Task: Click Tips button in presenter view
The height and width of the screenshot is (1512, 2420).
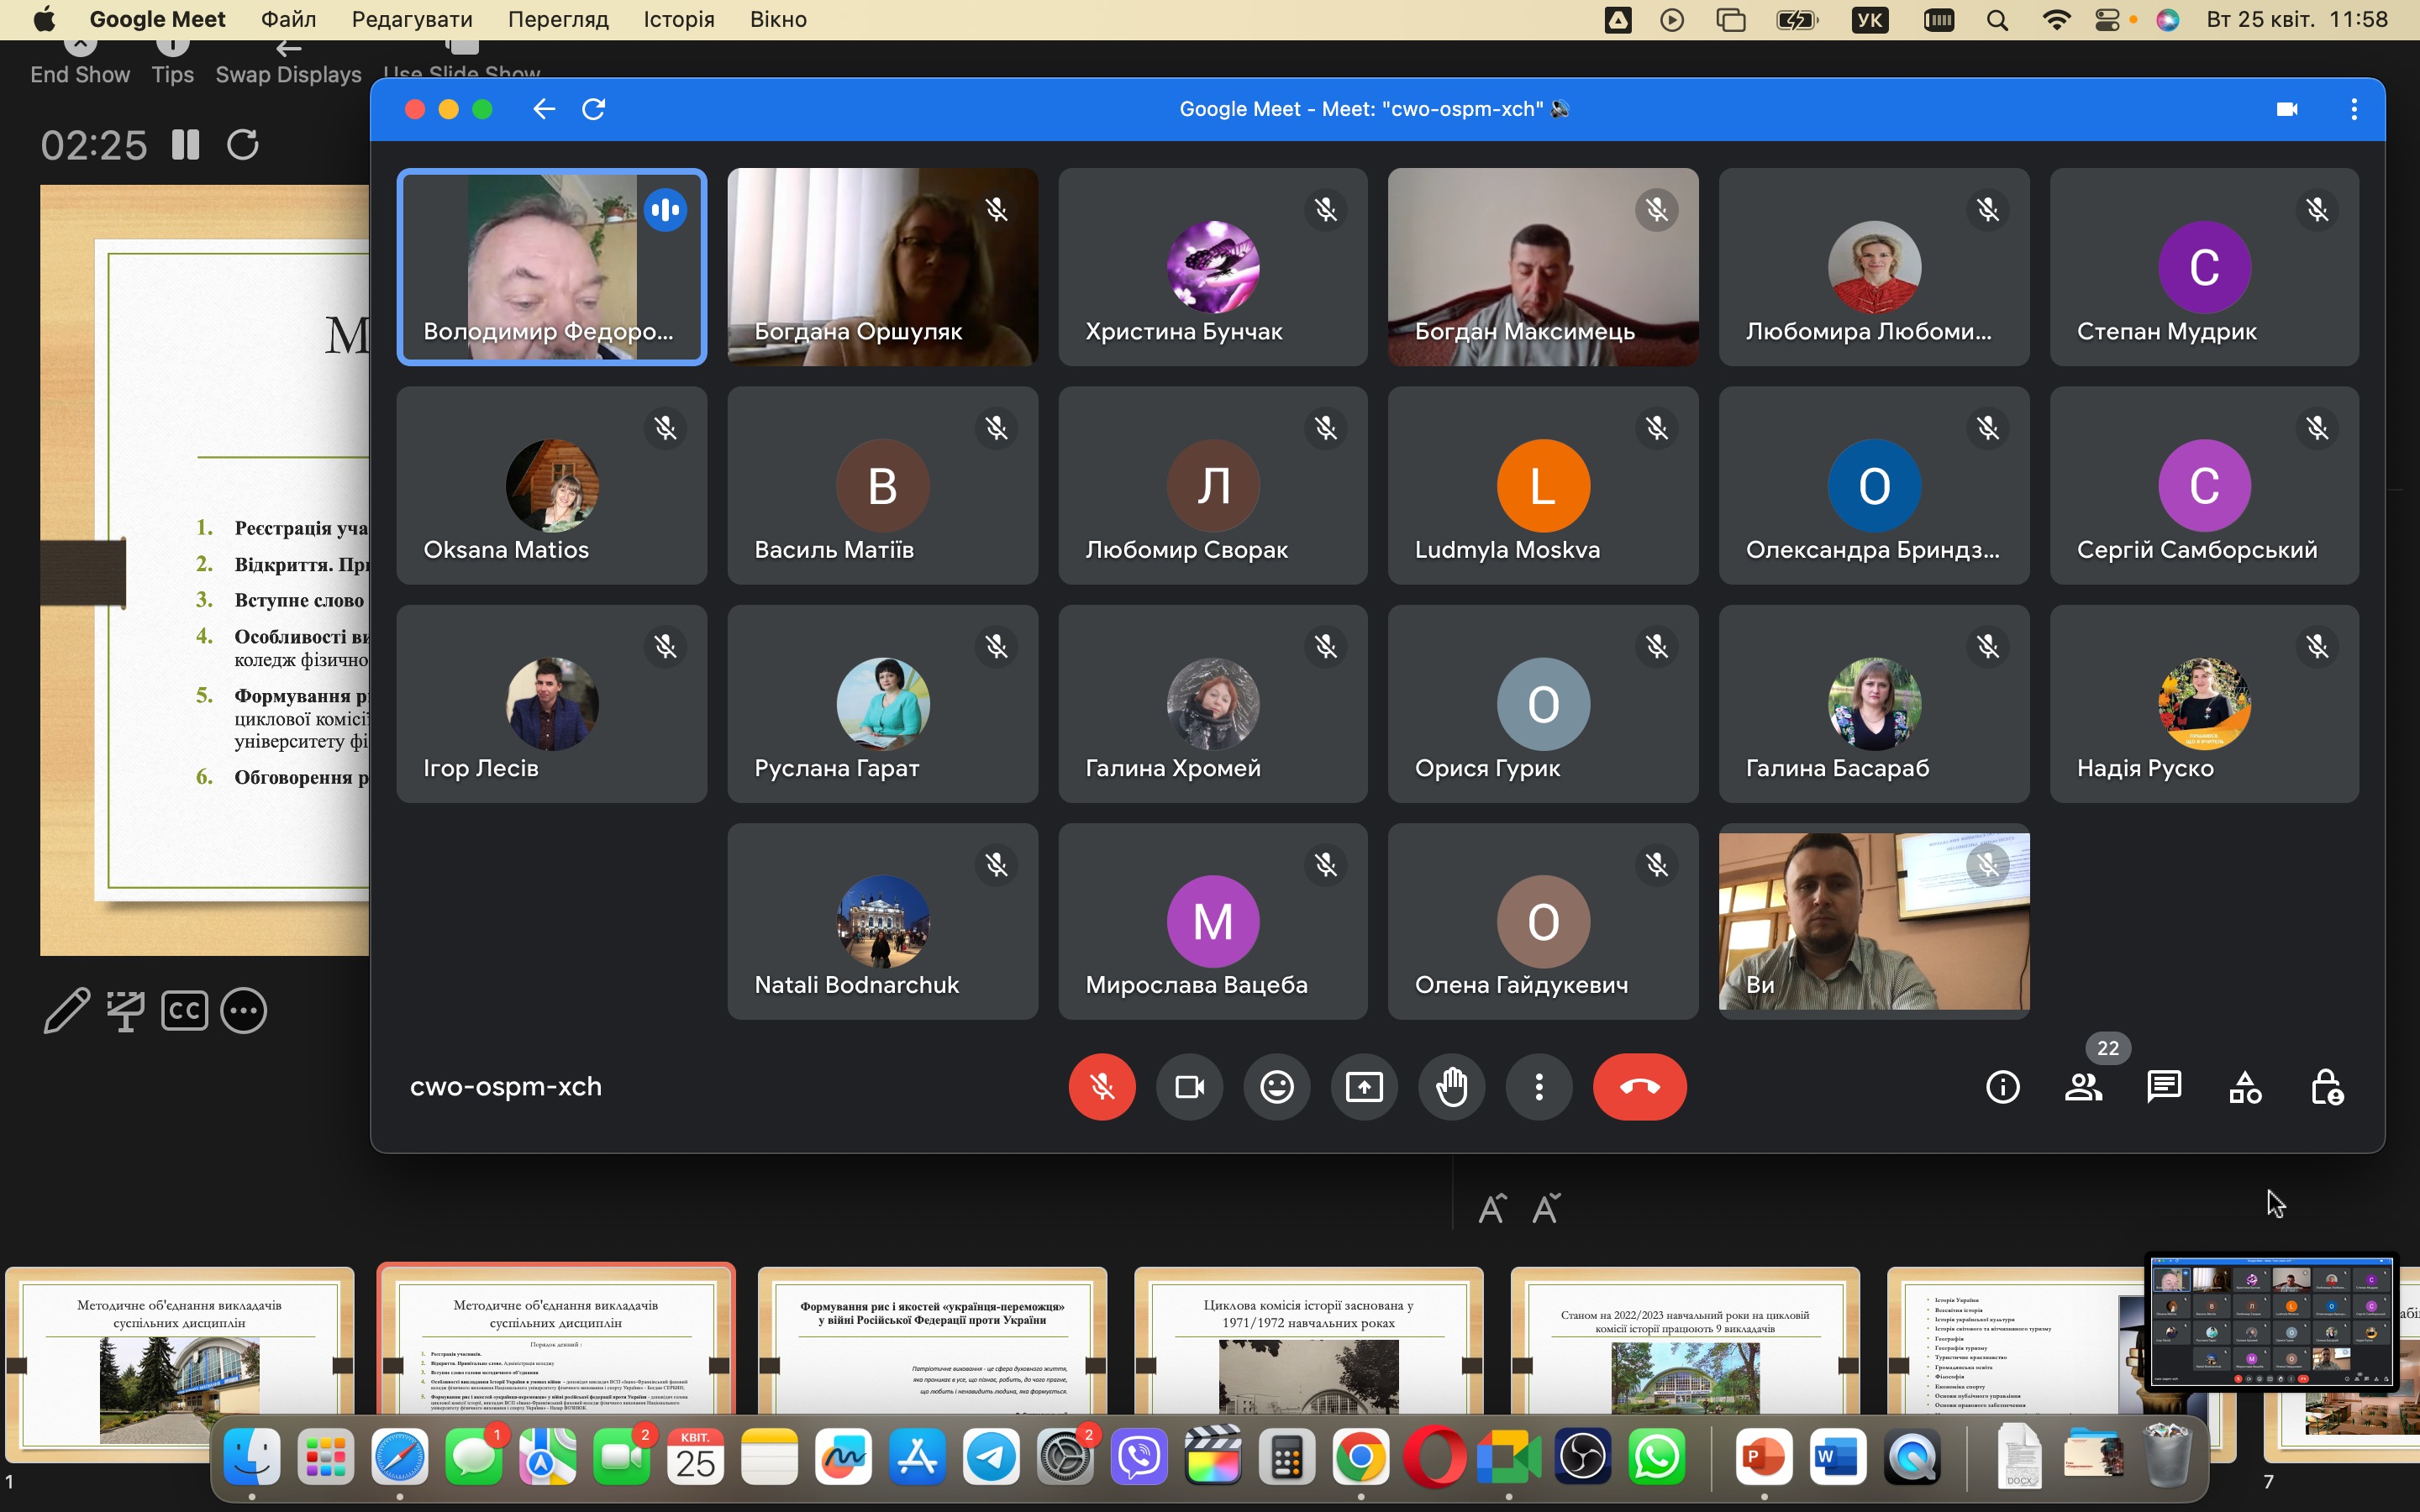Action: (x=173, y=62)
